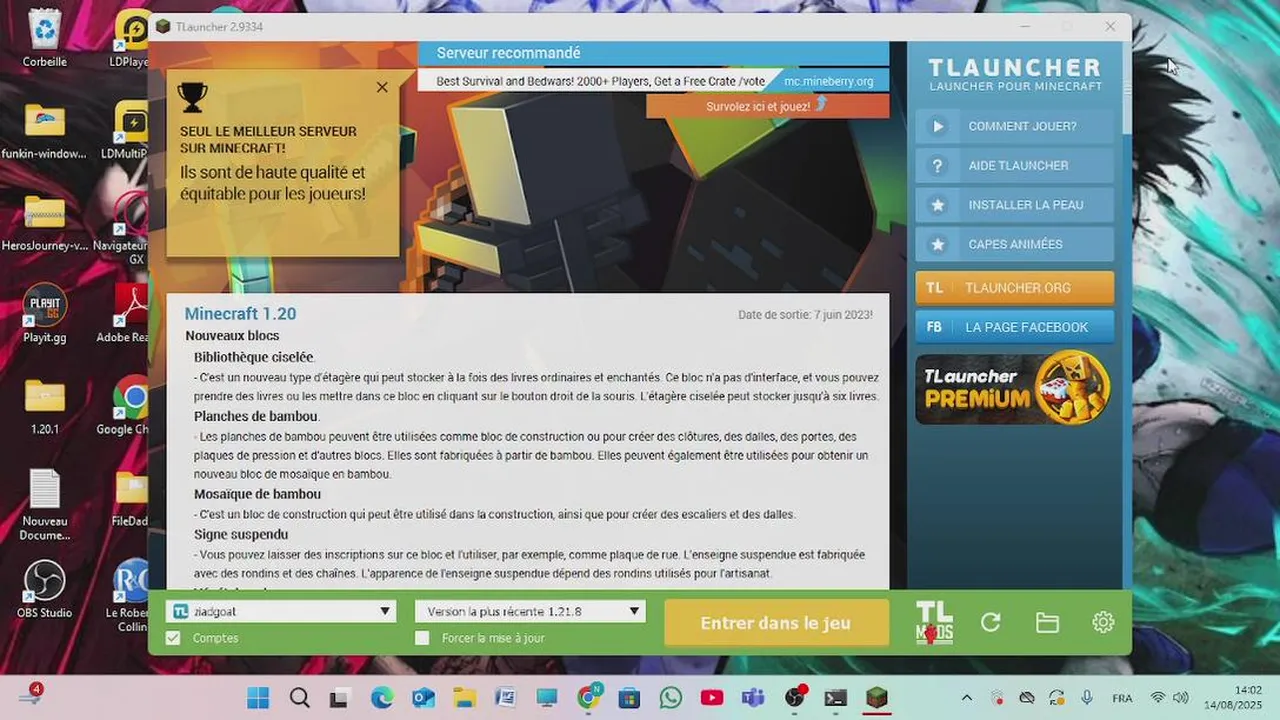1280x720 pixels.
Task: Click Bibliothèque ciselée subheading
Action: pyautogui.click(x=255, y=357)
